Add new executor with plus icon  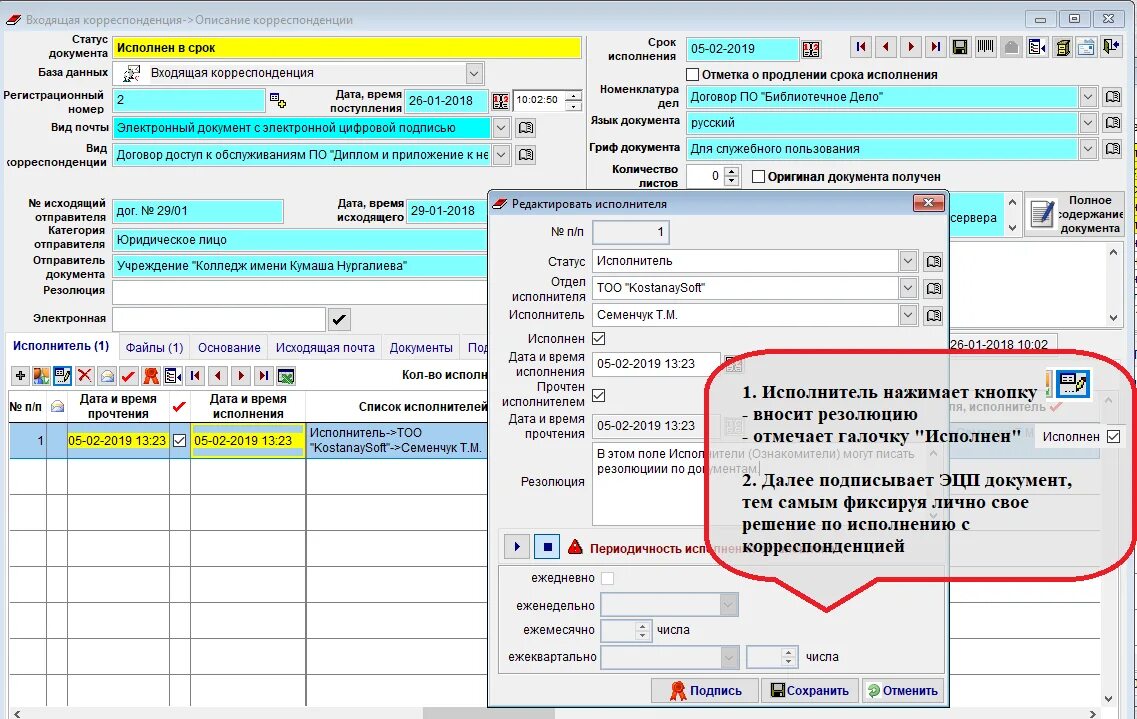click(x=20, y=375)
